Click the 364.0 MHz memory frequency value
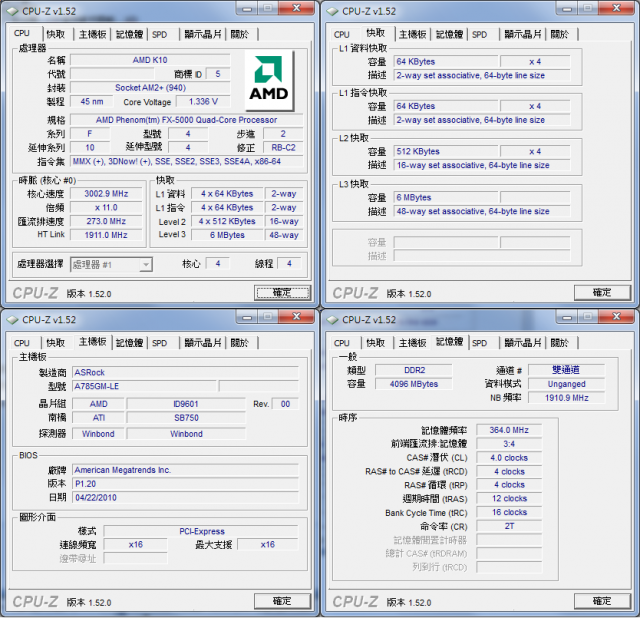 [509, 430]
